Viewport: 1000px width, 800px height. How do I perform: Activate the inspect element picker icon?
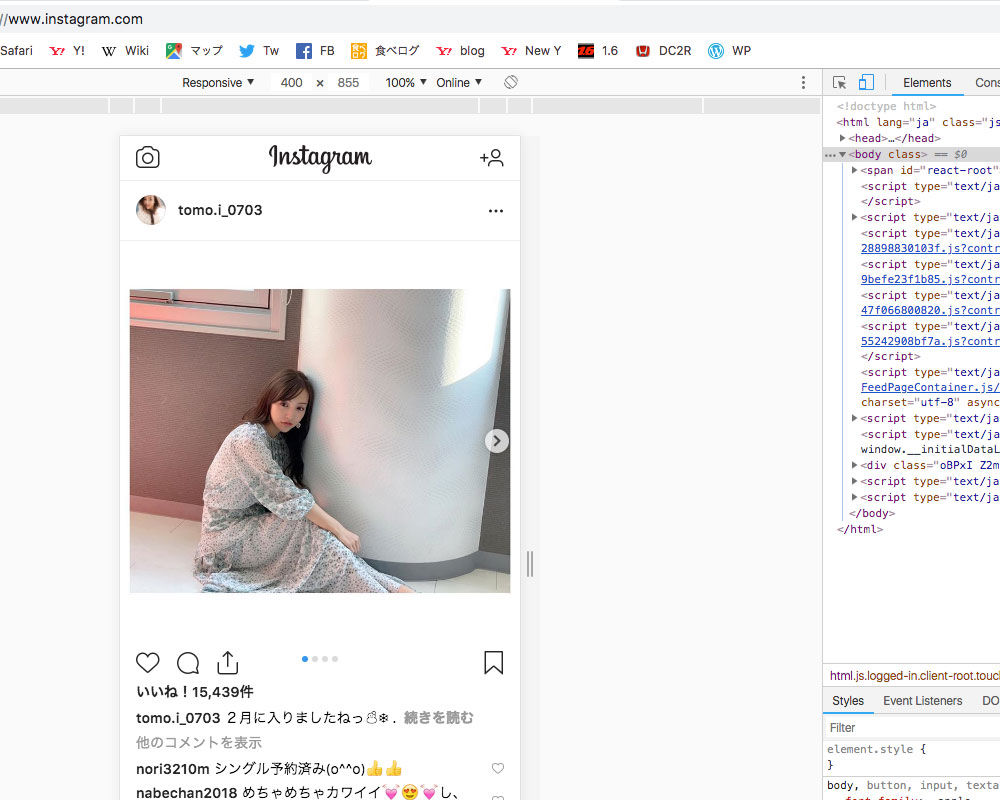tap(839, 82)
